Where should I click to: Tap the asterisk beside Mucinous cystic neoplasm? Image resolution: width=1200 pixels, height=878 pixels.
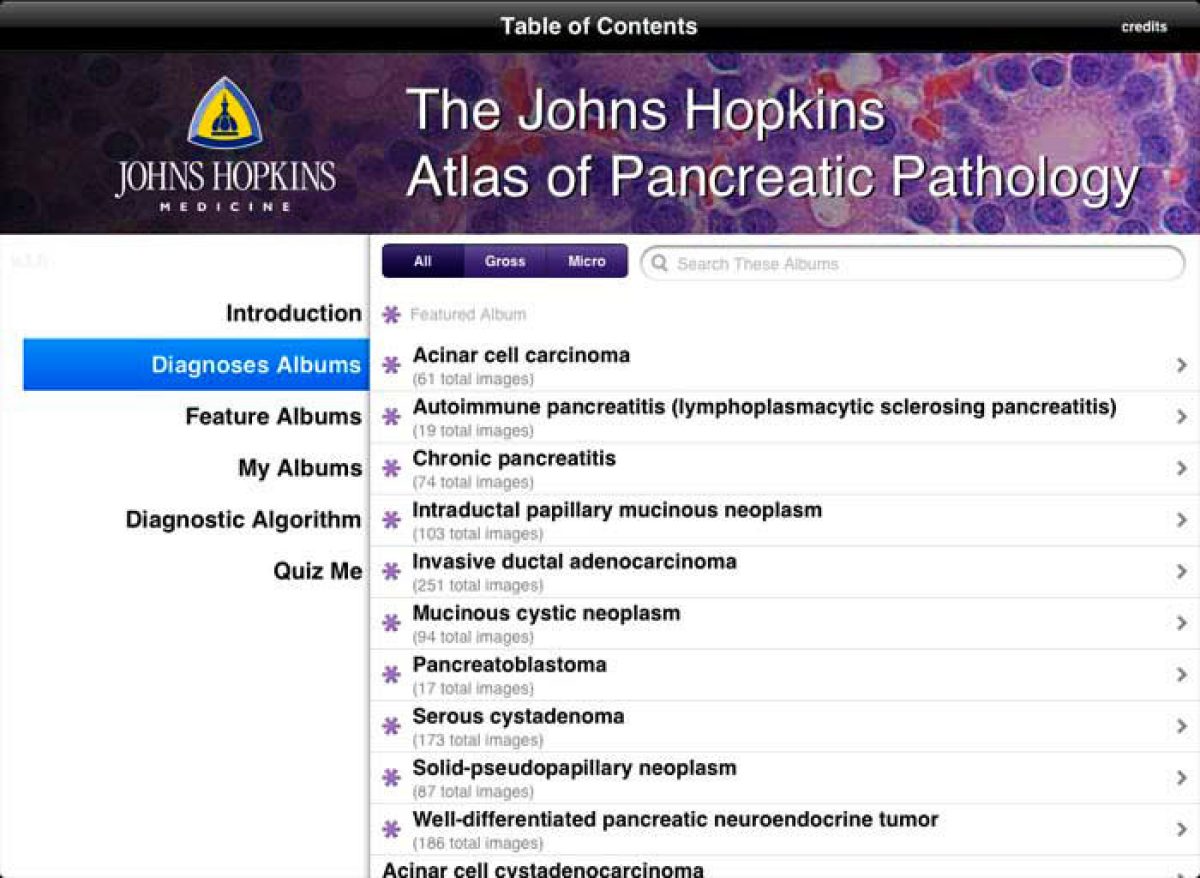(390, 621)
